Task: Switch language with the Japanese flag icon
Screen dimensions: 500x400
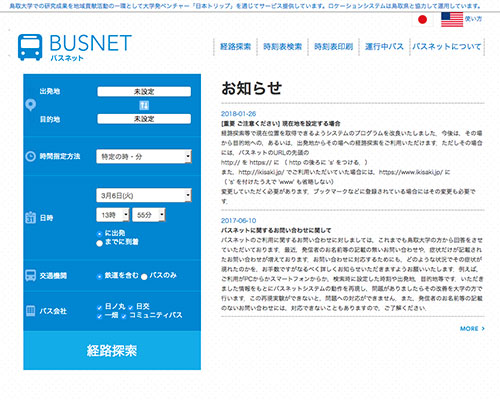Action: (x=422, y=20)
